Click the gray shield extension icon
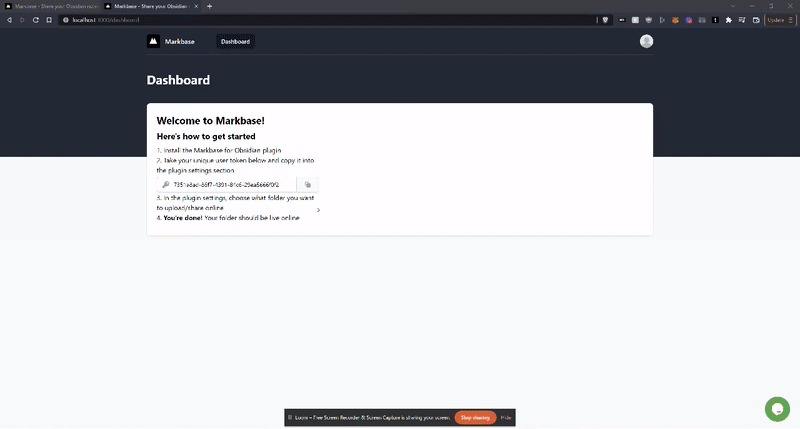 click(648, 20)
